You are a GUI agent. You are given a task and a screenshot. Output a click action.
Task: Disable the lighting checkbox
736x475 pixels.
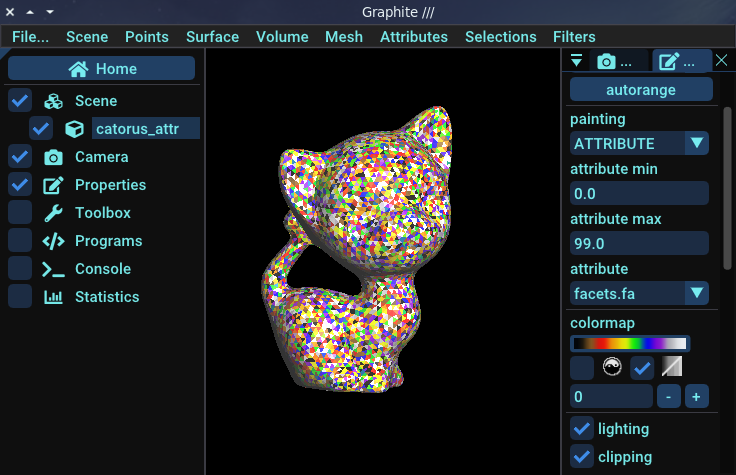(x=581, y=429)
